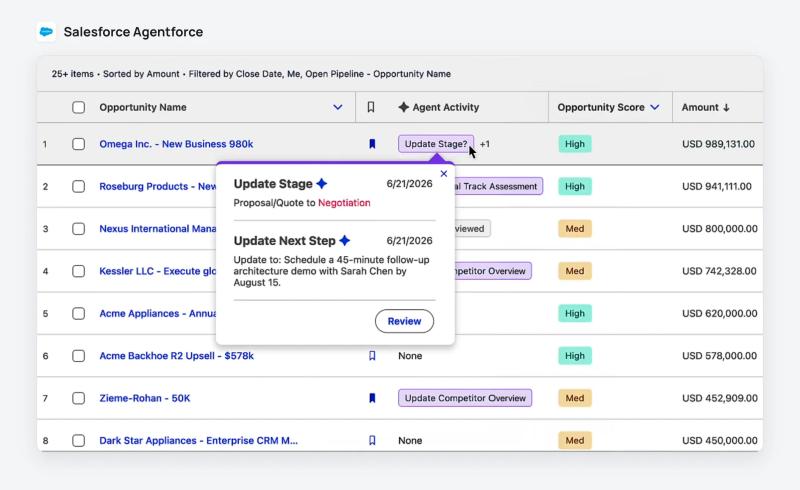Viewport: 800px width, 490px height.
Task: Open Dark Star Appliances - Enterprise CRM link
Action: (198, 440)
